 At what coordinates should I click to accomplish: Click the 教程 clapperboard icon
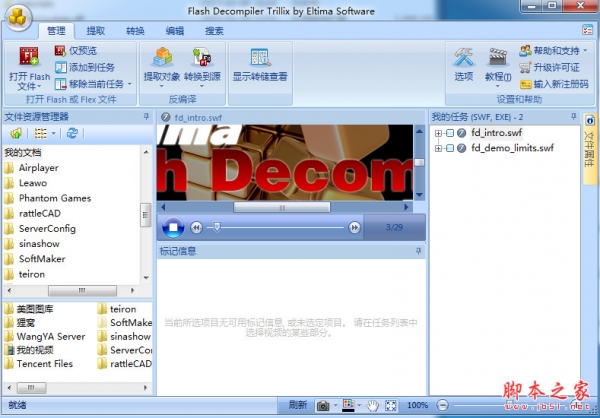pos(498,57)
